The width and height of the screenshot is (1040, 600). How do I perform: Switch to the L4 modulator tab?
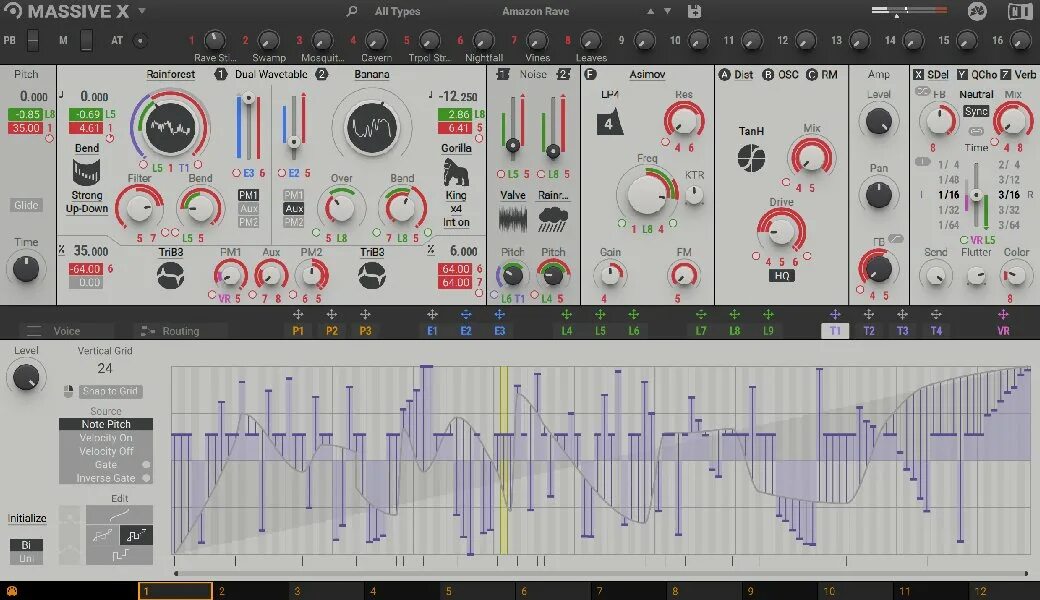coord(566,331)
